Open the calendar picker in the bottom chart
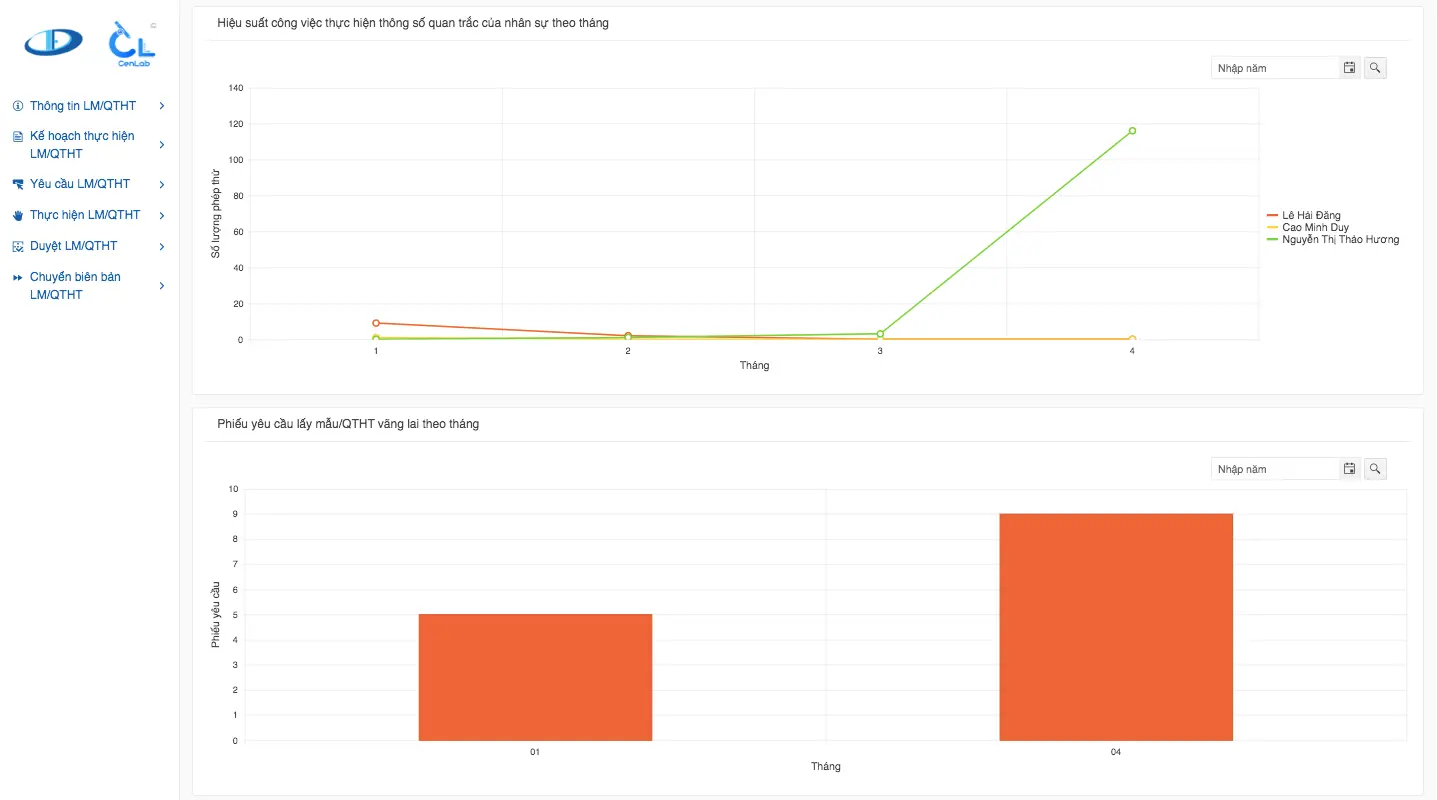This screenshot has height=800, width=1437. pyautogui.click(x=1349, y=469)
